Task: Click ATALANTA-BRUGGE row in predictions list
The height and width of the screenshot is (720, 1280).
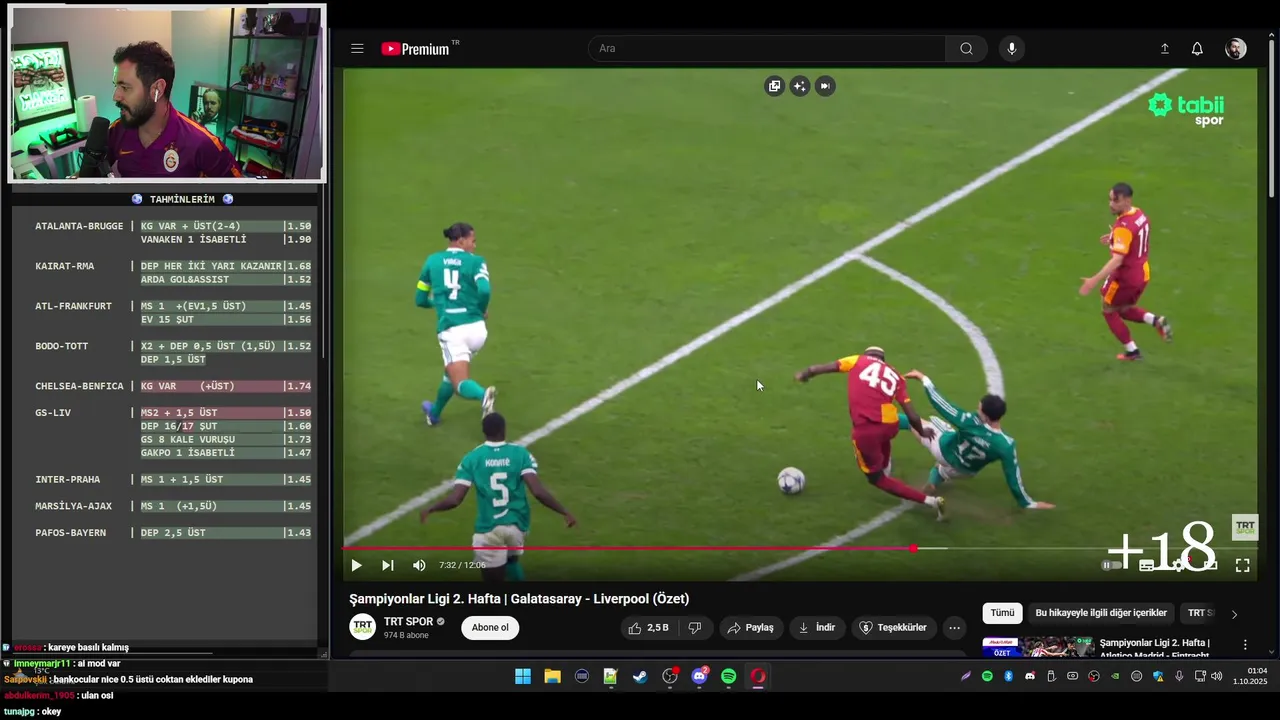Action: click(x=172, y=226)
